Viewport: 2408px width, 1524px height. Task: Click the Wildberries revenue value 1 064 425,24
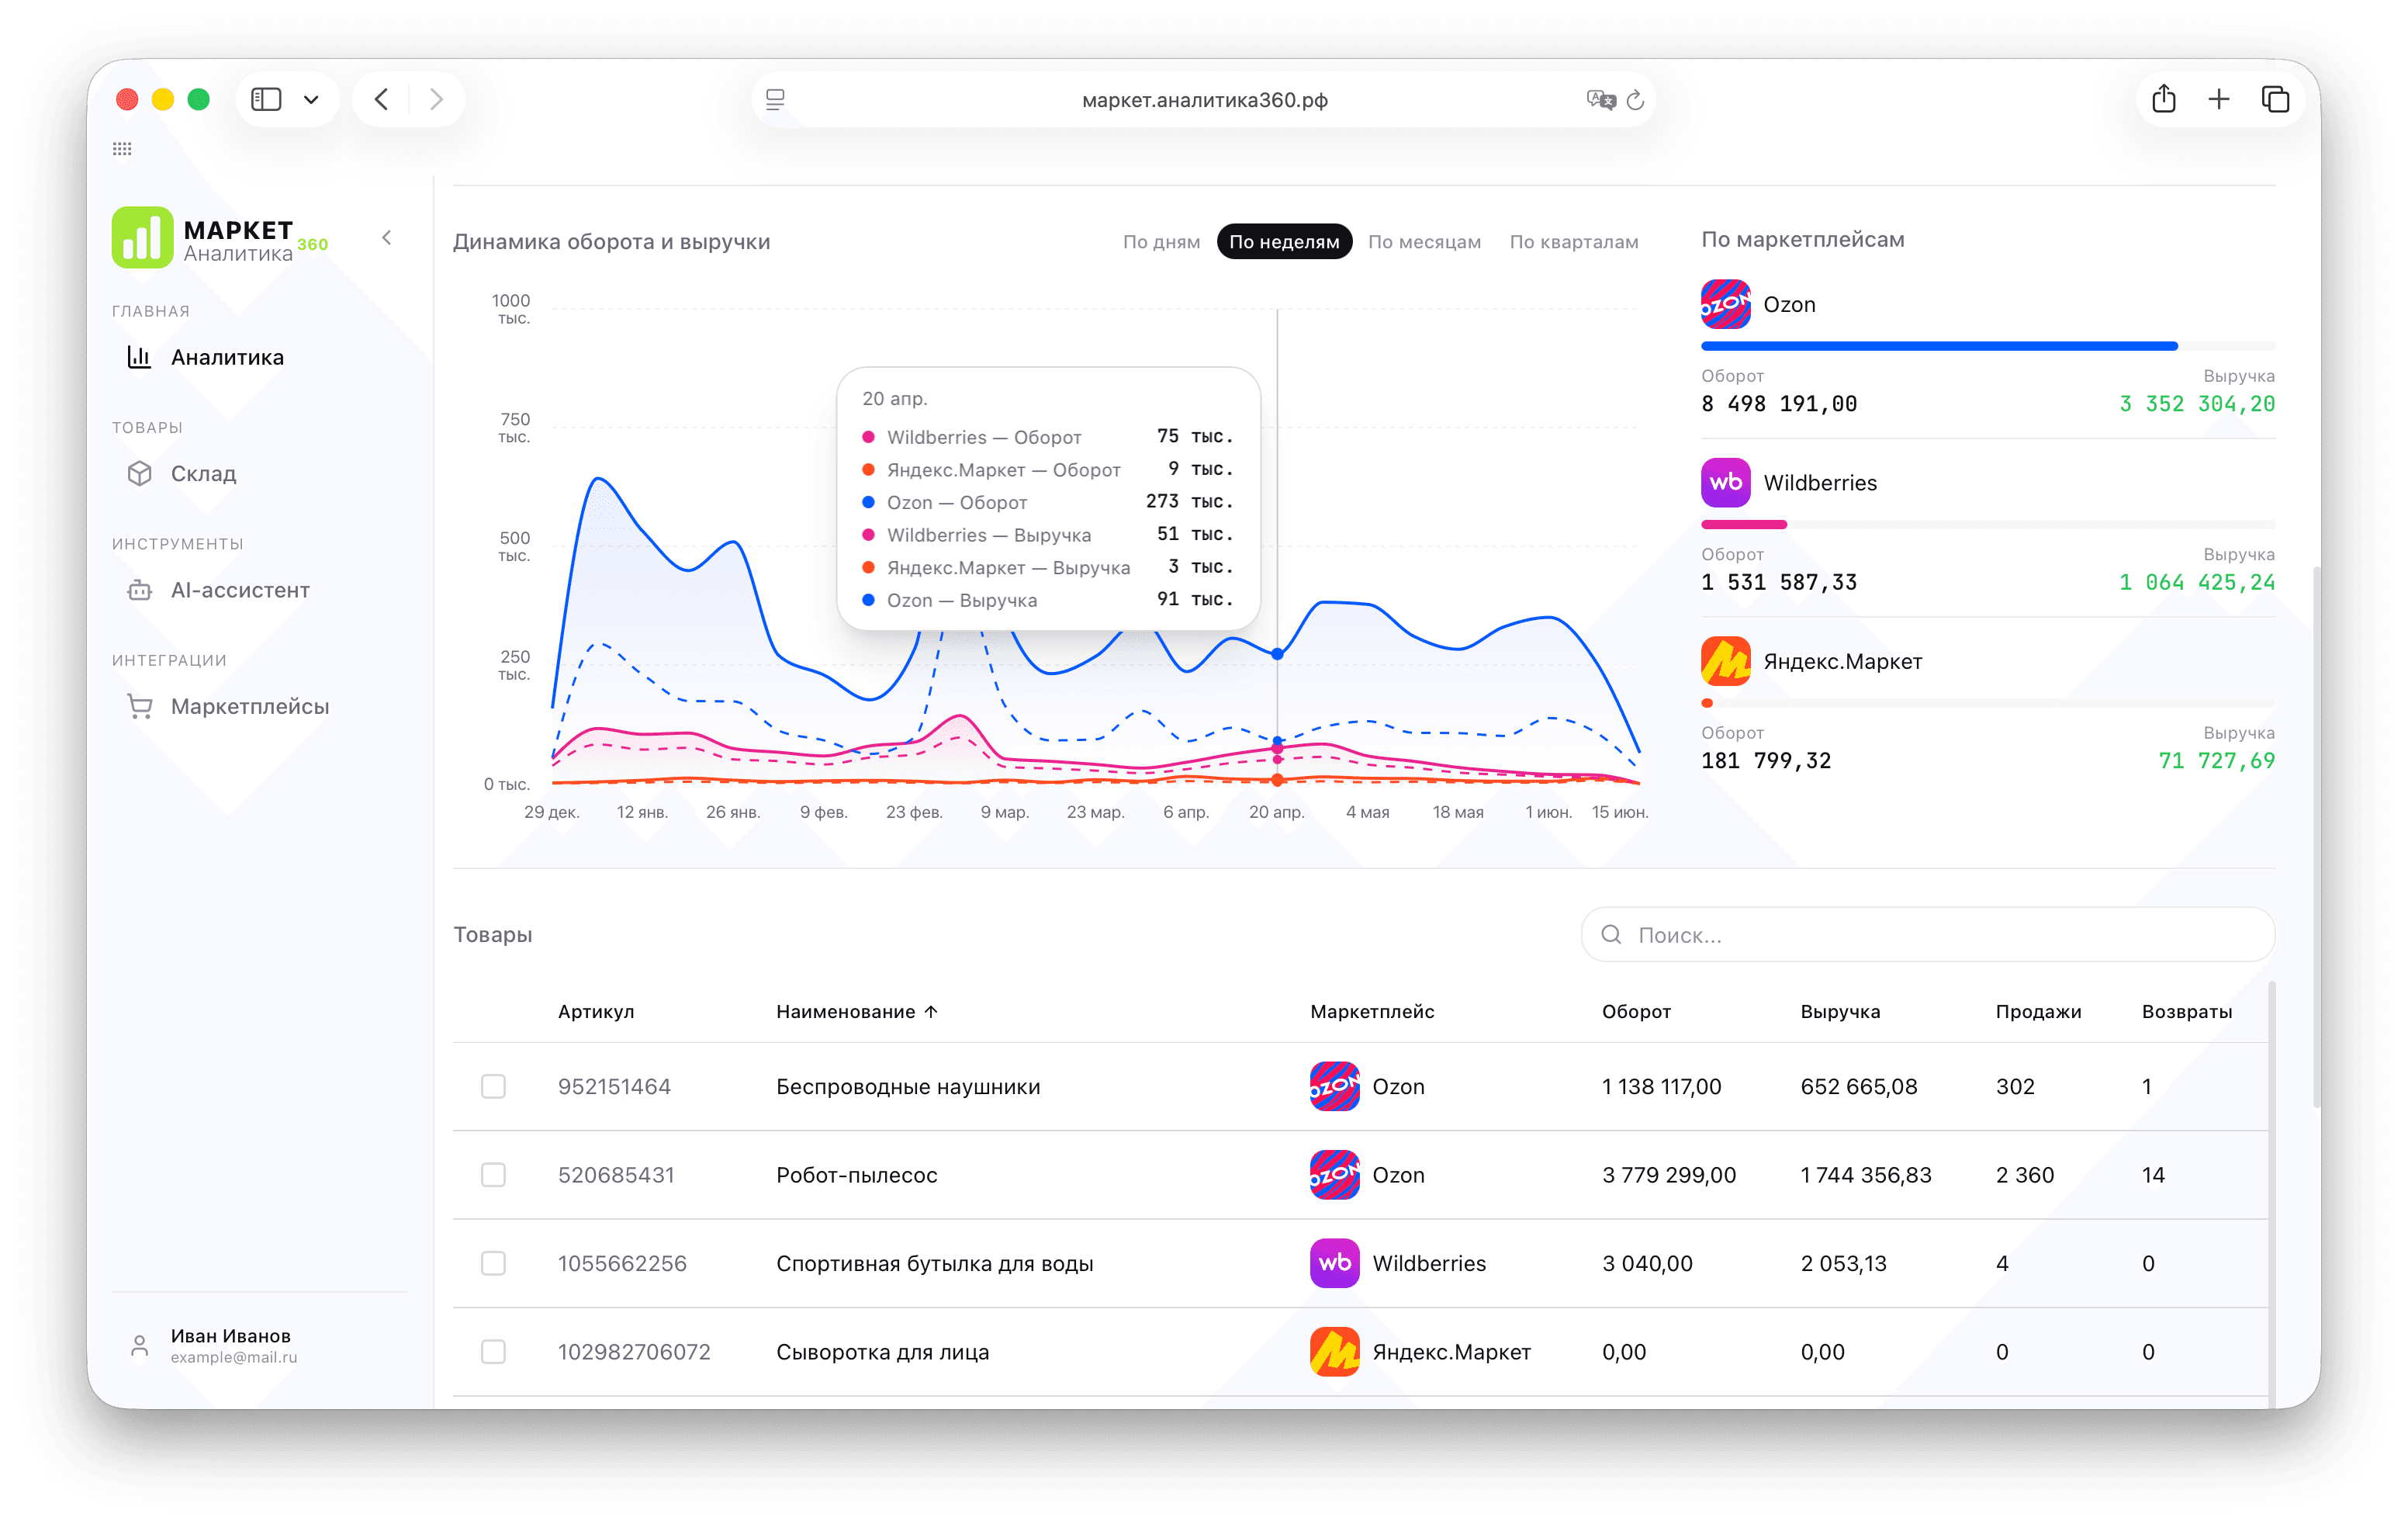(x=2197, y=582)
